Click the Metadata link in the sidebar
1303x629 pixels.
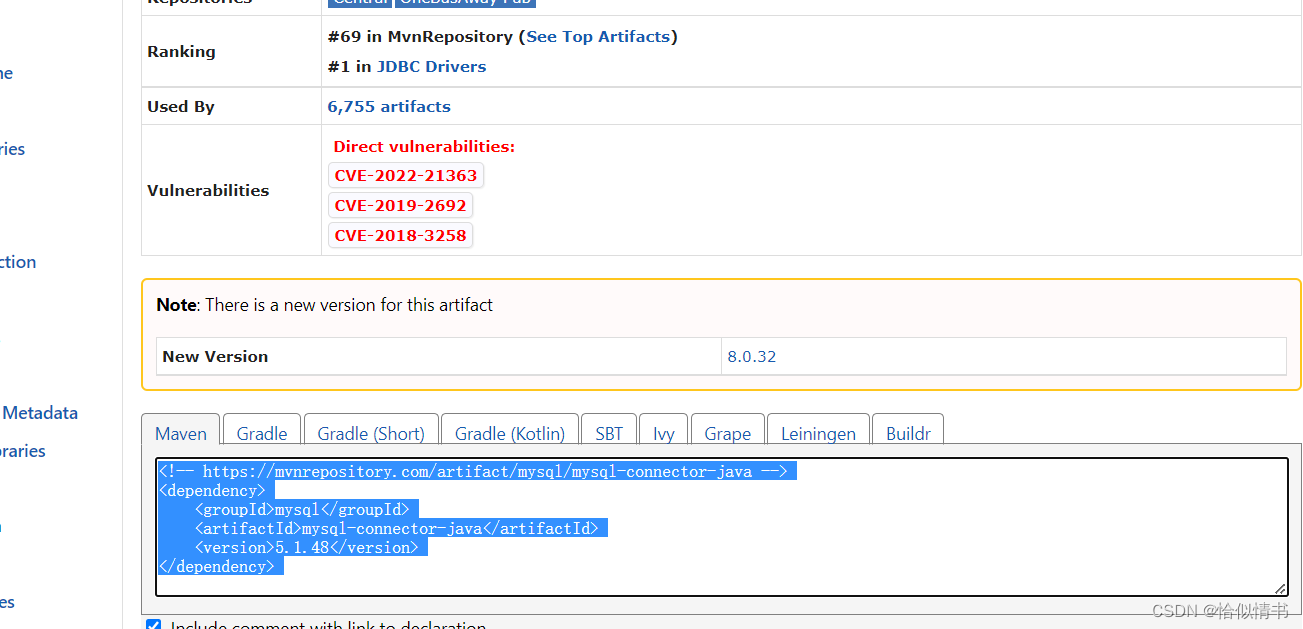click(40, 412)
